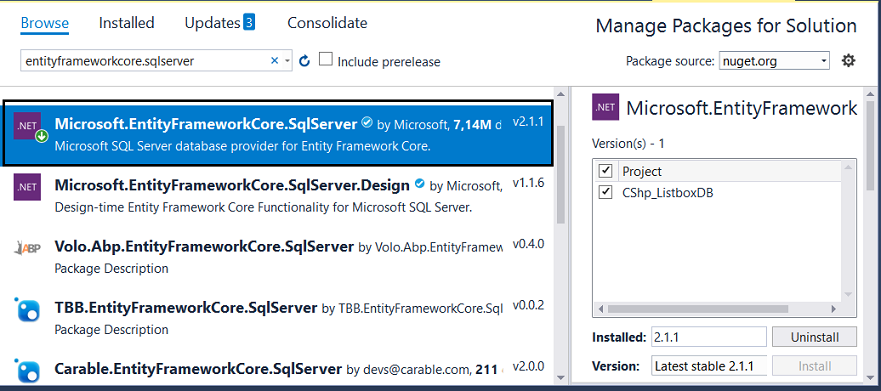Click the package list vertical scrollbar thumb
Image resolution: width=881 pixels, height=391 pixels.
tap(560, 174)
